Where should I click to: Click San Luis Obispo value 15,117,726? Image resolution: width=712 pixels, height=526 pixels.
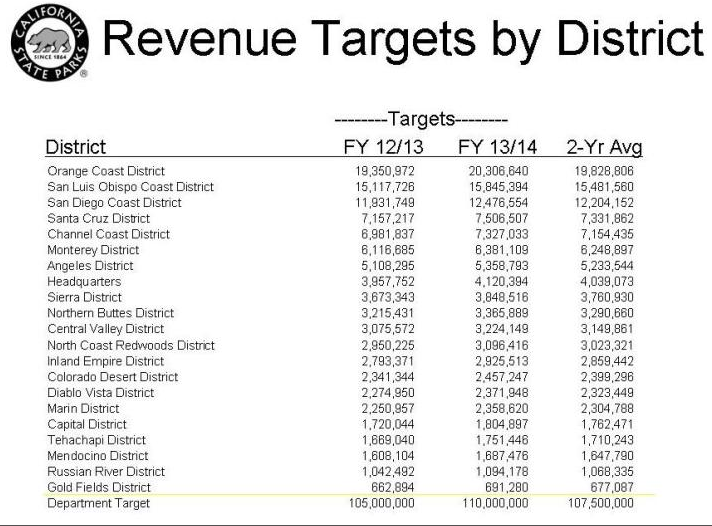385,187
